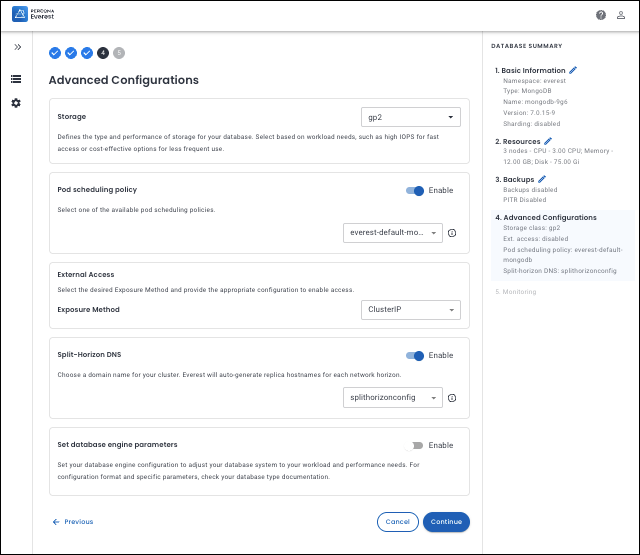Image resolution: width=640 pixels, height=555 pixels.
Task: Open the ClusterIP exposure method dropdown
Action: 410,310
